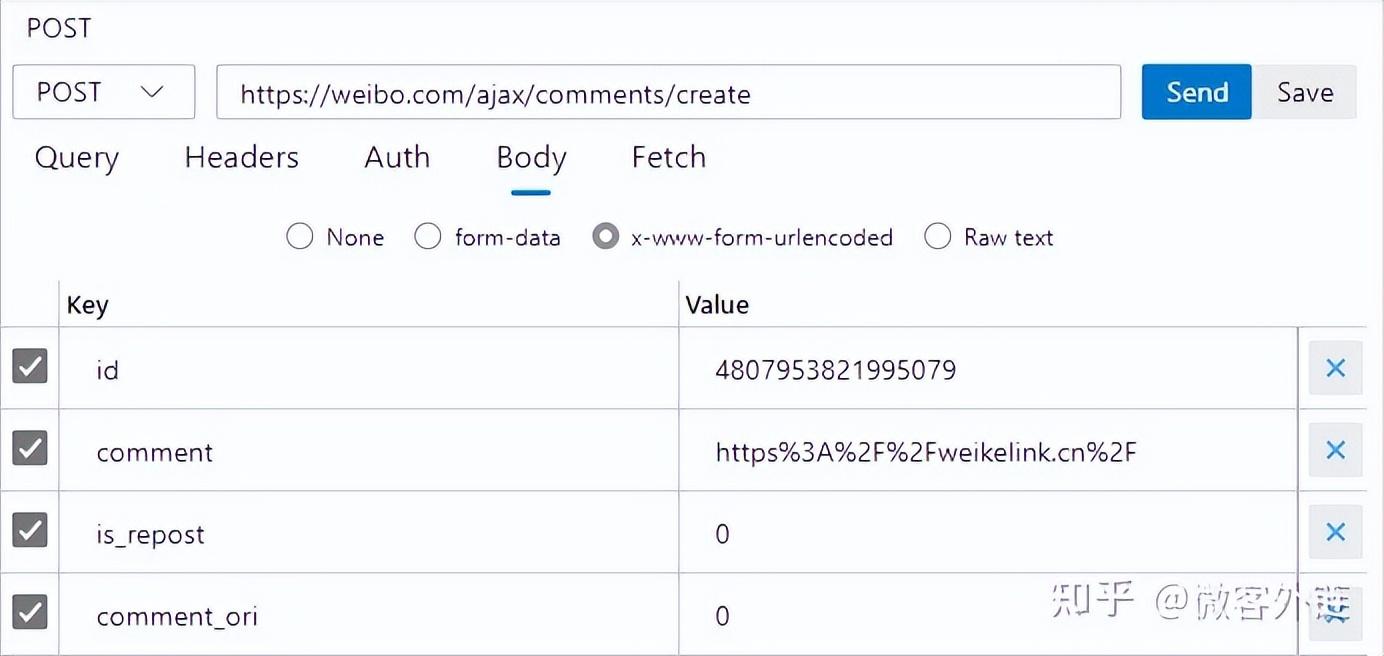Remove the comment parameter row
Image resolution: width=1384 pixels, height=656 pixels.
(1335, 450)
